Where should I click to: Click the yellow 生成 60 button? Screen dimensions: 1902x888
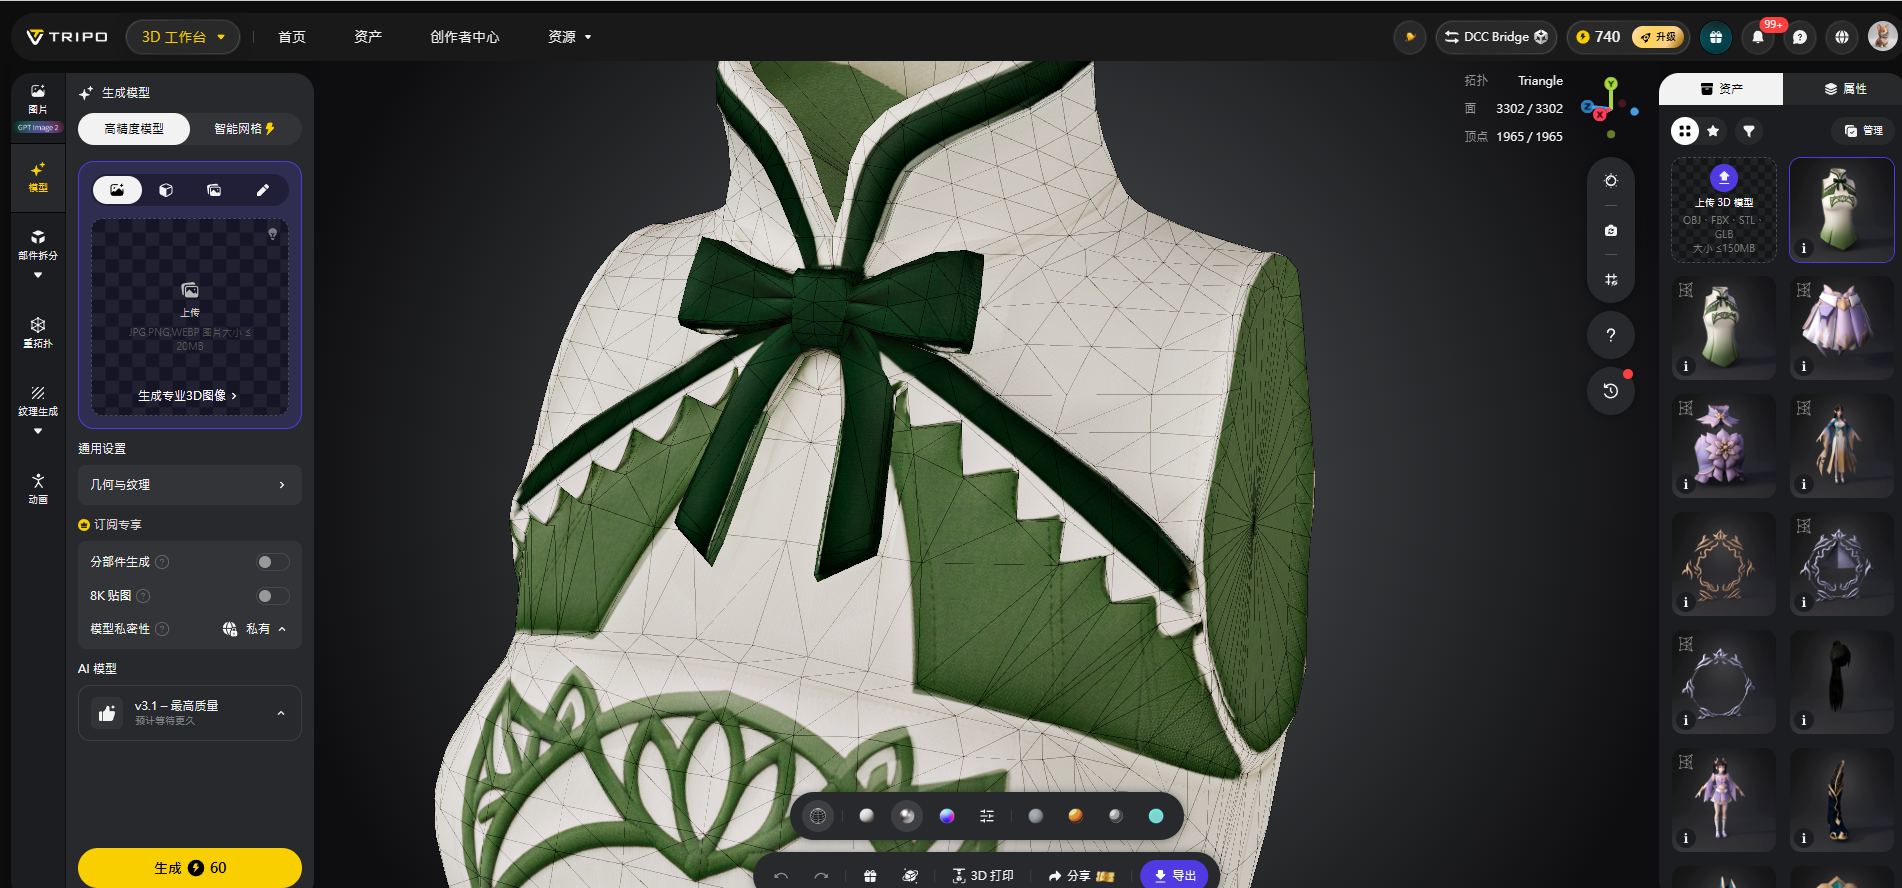click(x=190, y=868)
